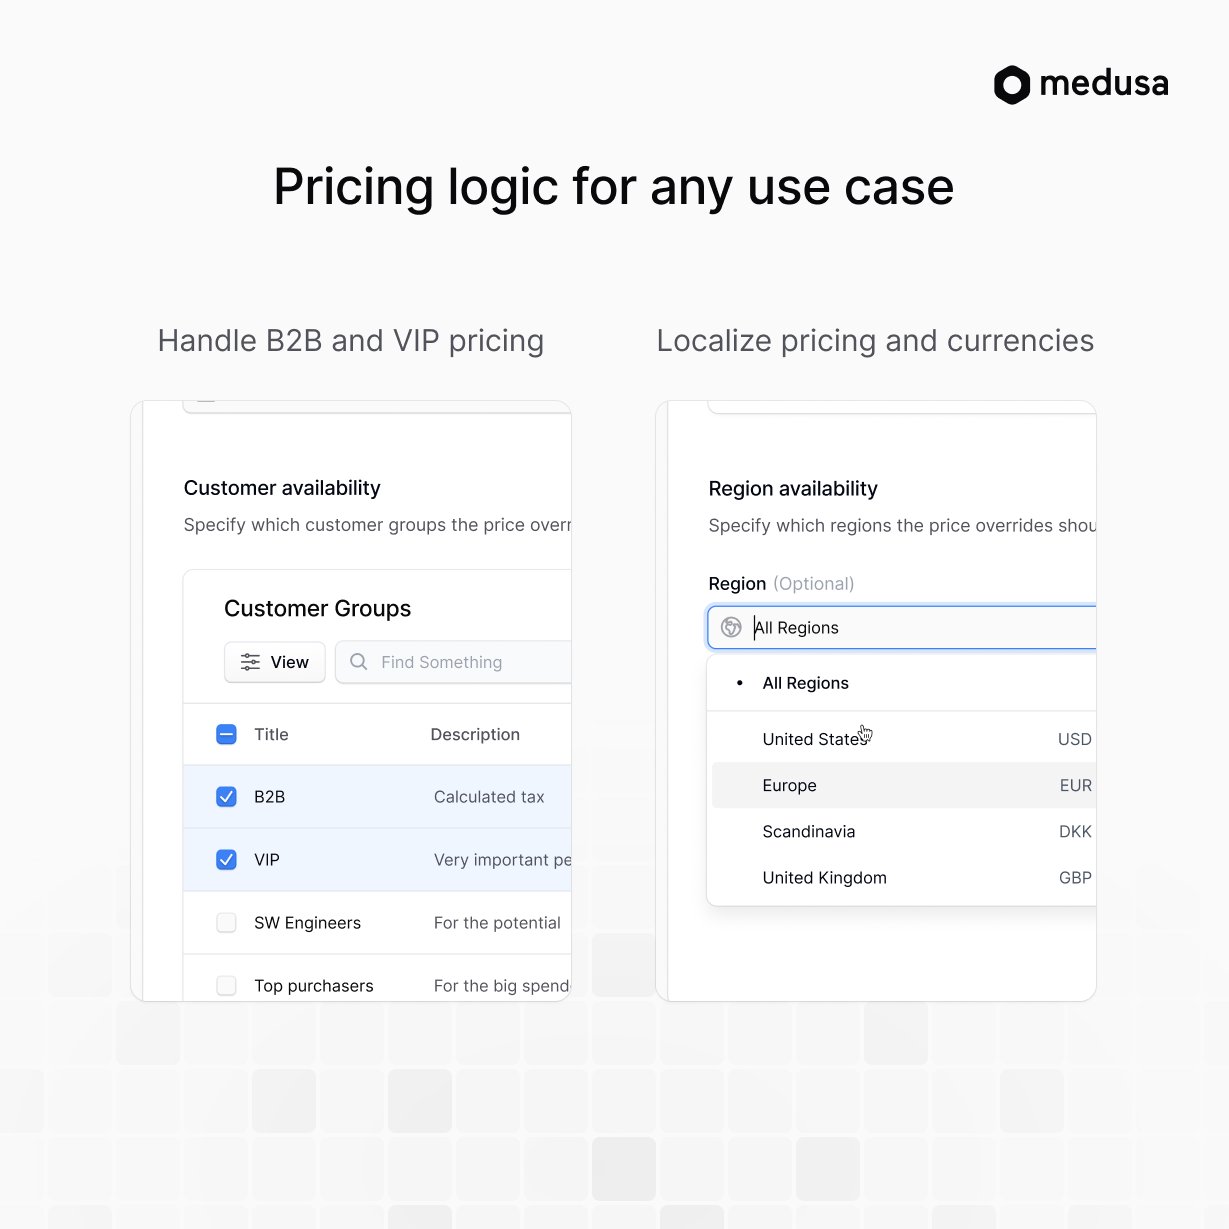Click the Find Something search field
The height and width of the screenshot is (1229, 1229).
coord(453,662)
